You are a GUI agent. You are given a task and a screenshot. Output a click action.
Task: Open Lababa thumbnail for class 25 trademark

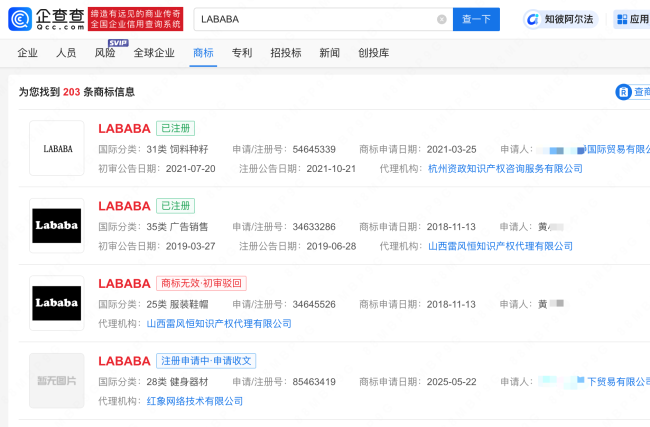[57, 303]
